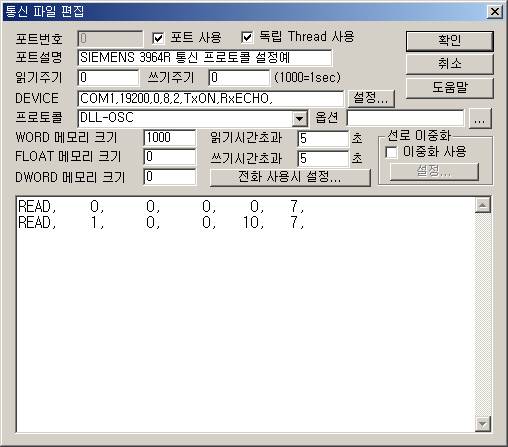The image size is (508, 447).
Task: Click the 쓰기주기 input field
Action: [239, 78]
